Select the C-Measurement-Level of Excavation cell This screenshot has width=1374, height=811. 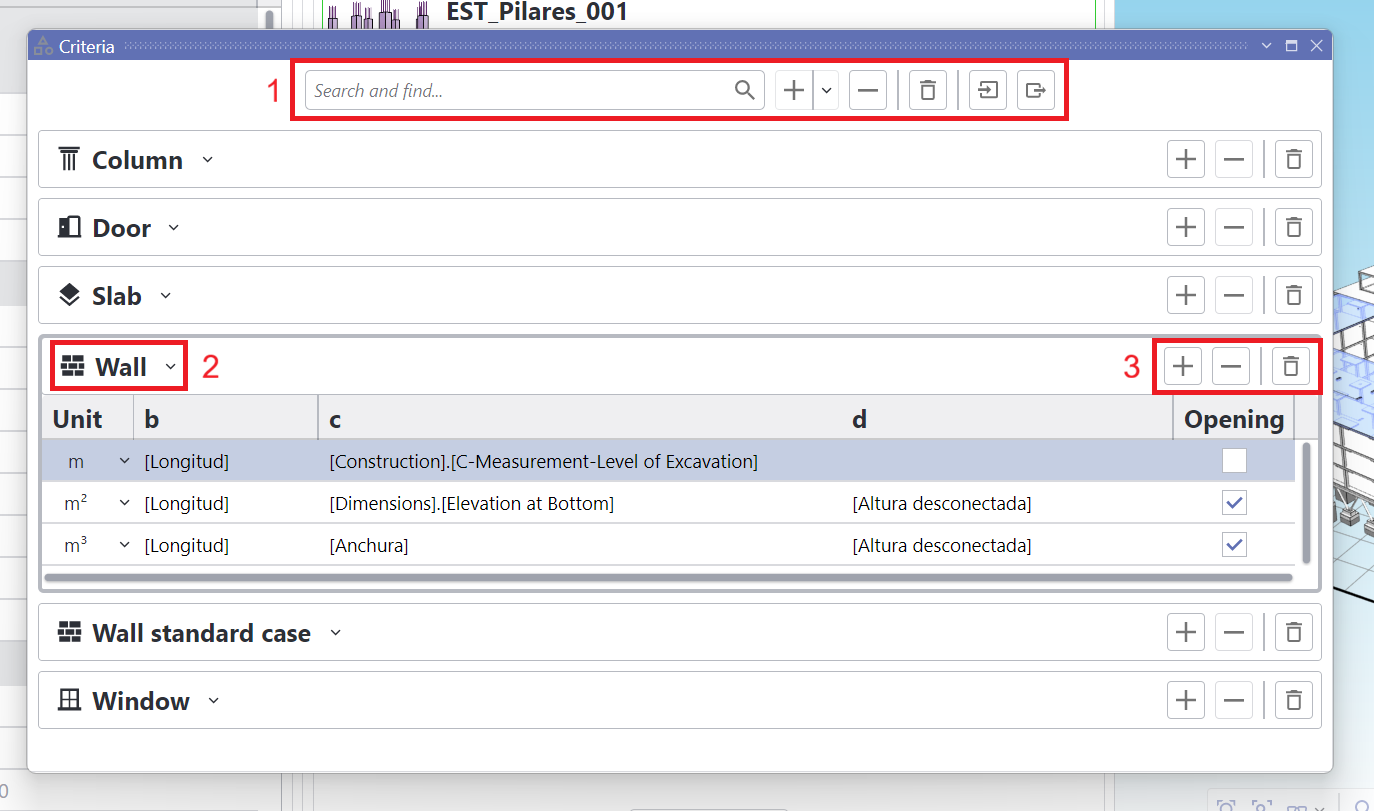[x=544, y=462]
